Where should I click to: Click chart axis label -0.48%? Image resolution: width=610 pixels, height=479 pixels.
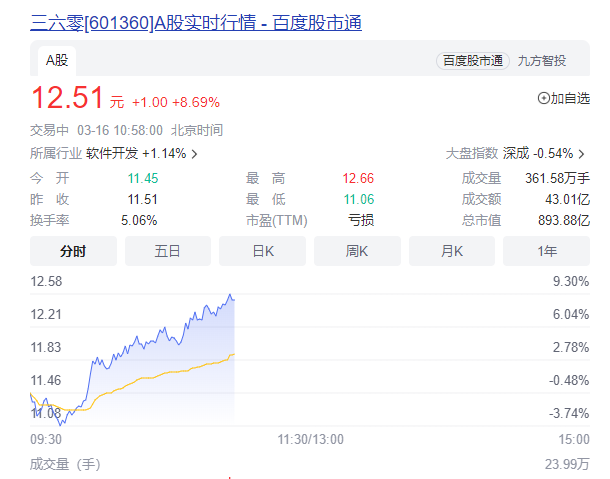569,380
